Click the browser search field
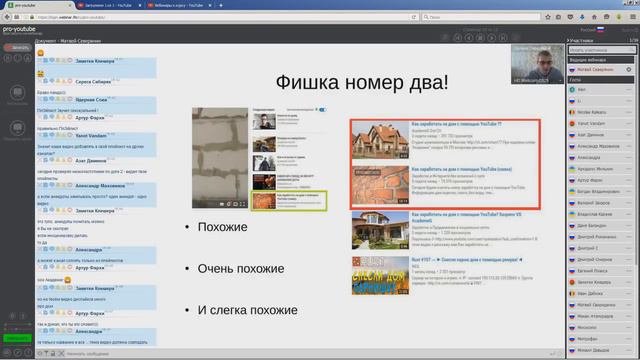This screenshot has height=360, width=640. coord(481,17)
